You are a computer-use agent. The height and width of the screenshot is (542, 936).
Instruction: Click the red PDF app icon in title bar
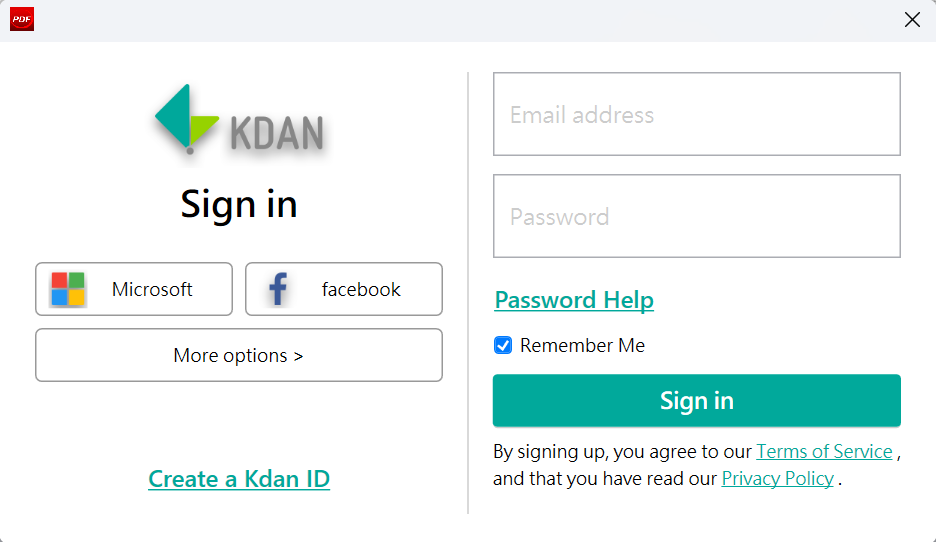tap(22, 19)
